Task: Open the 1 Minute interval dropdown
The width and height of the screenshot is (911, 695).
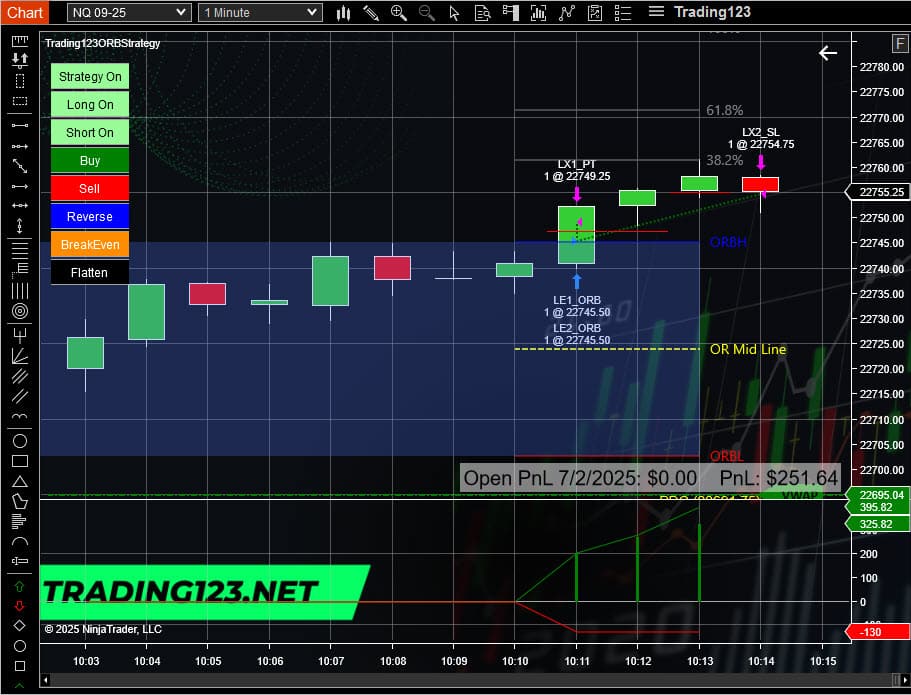Action: click(260, 12)
